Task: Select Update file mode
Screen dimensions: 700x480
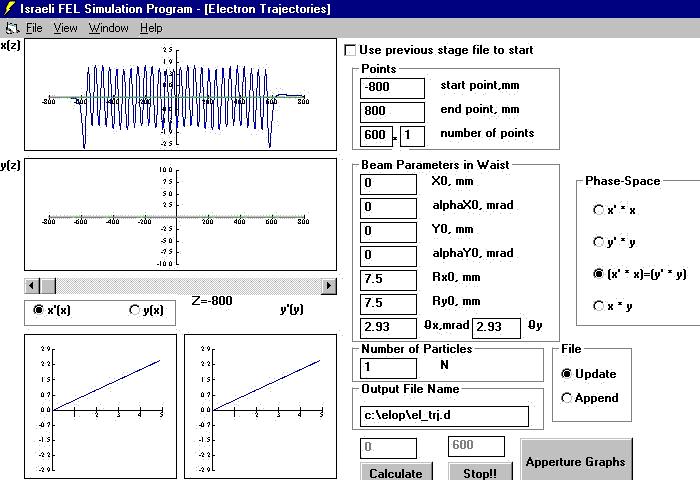Action: tap(566, 374)
